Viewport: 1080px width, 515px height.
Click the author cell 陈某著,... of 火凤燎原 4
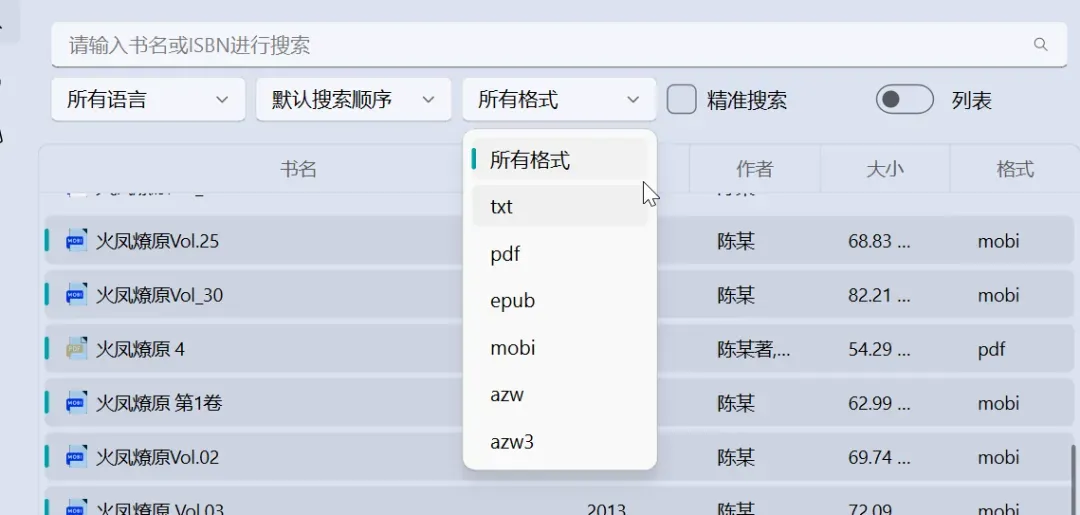[x=754, y=350]
